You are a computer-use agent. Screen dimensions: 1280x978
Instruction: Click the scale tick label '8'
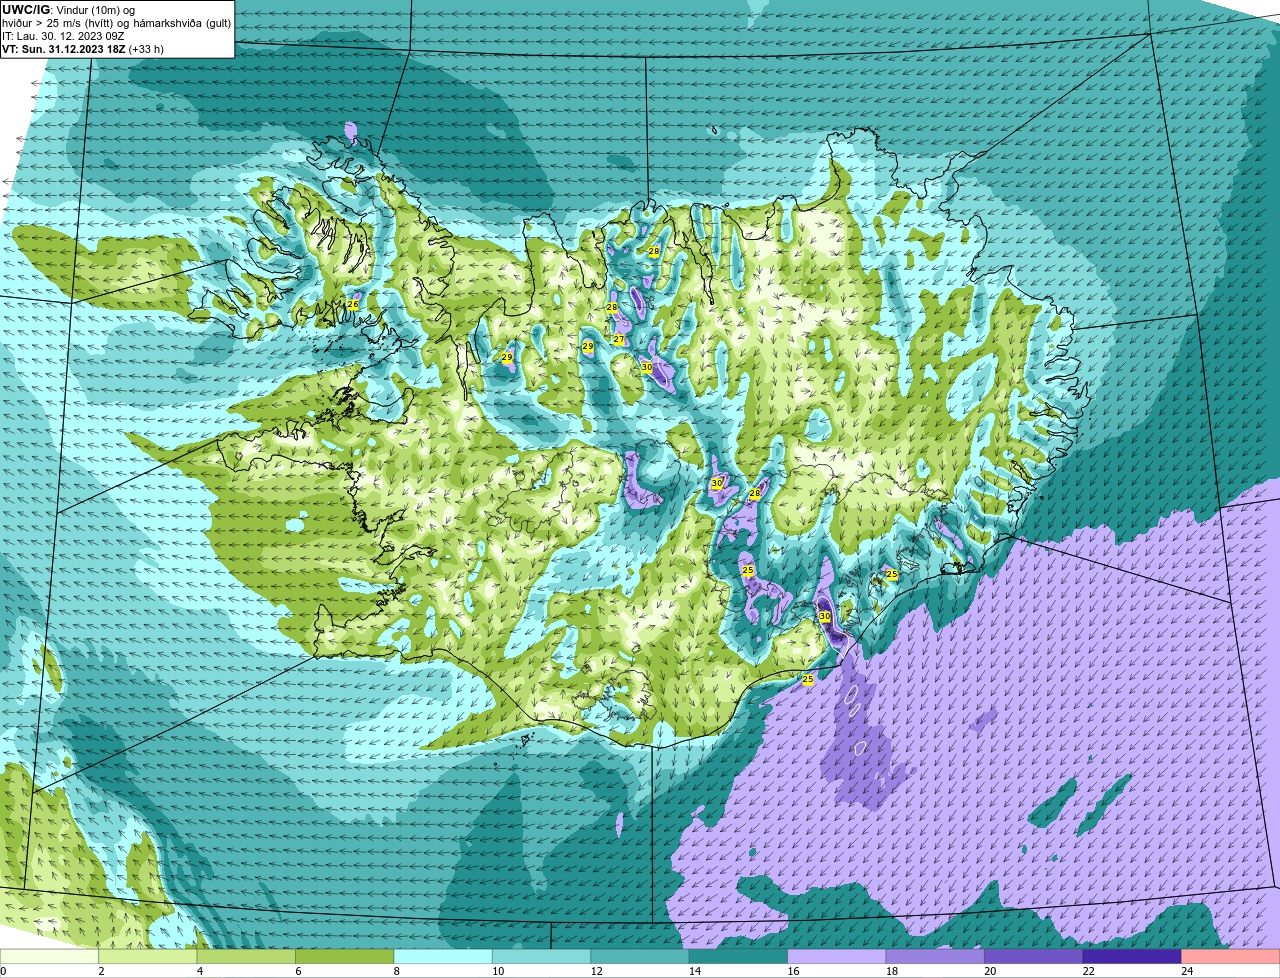coord(395,971)
